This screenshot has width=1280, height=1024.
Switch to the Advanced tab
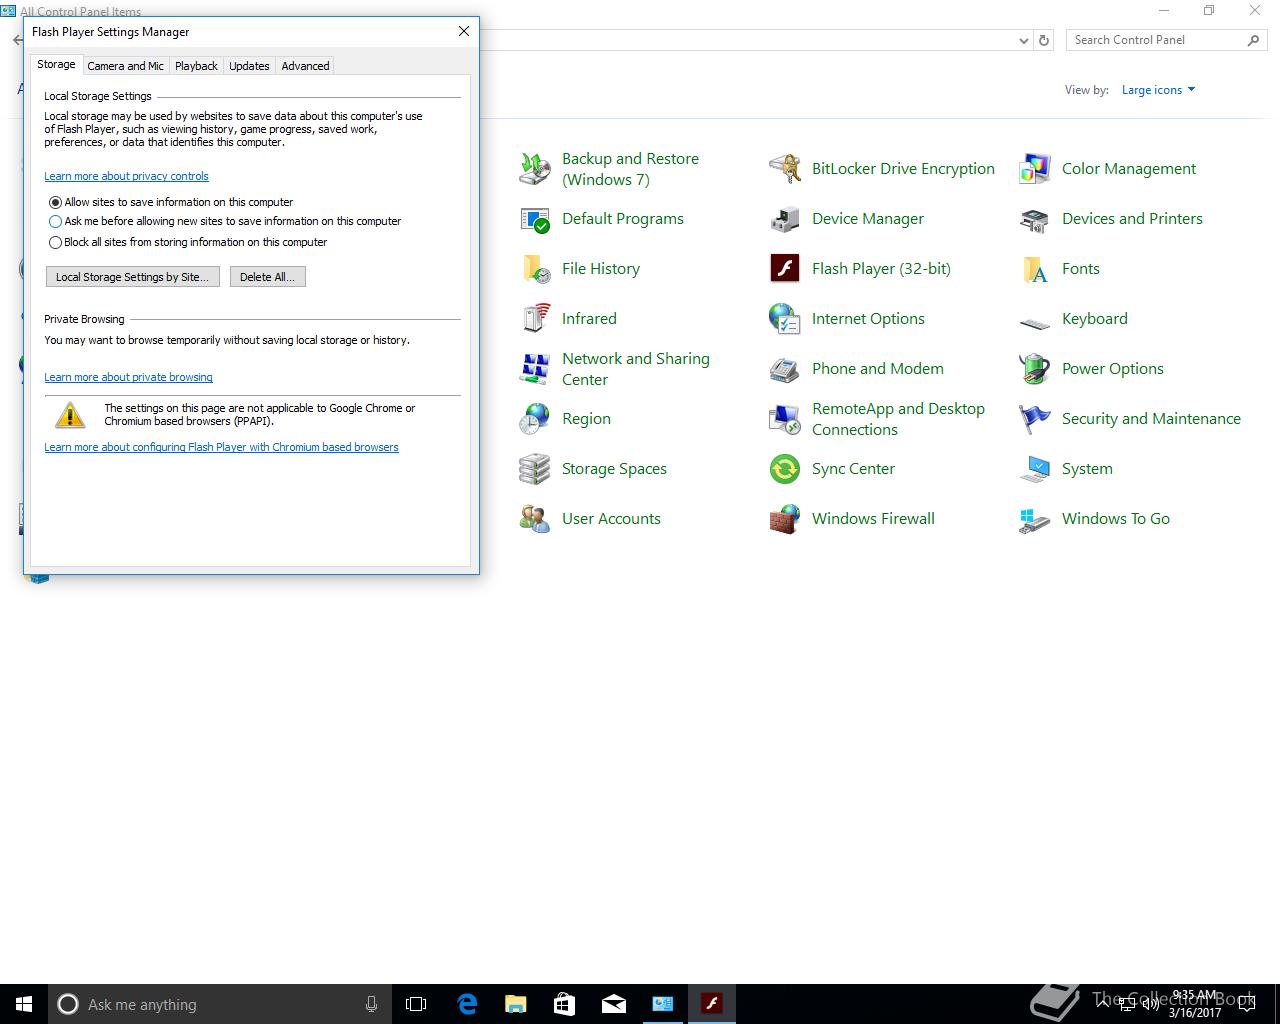click(305, 66)
